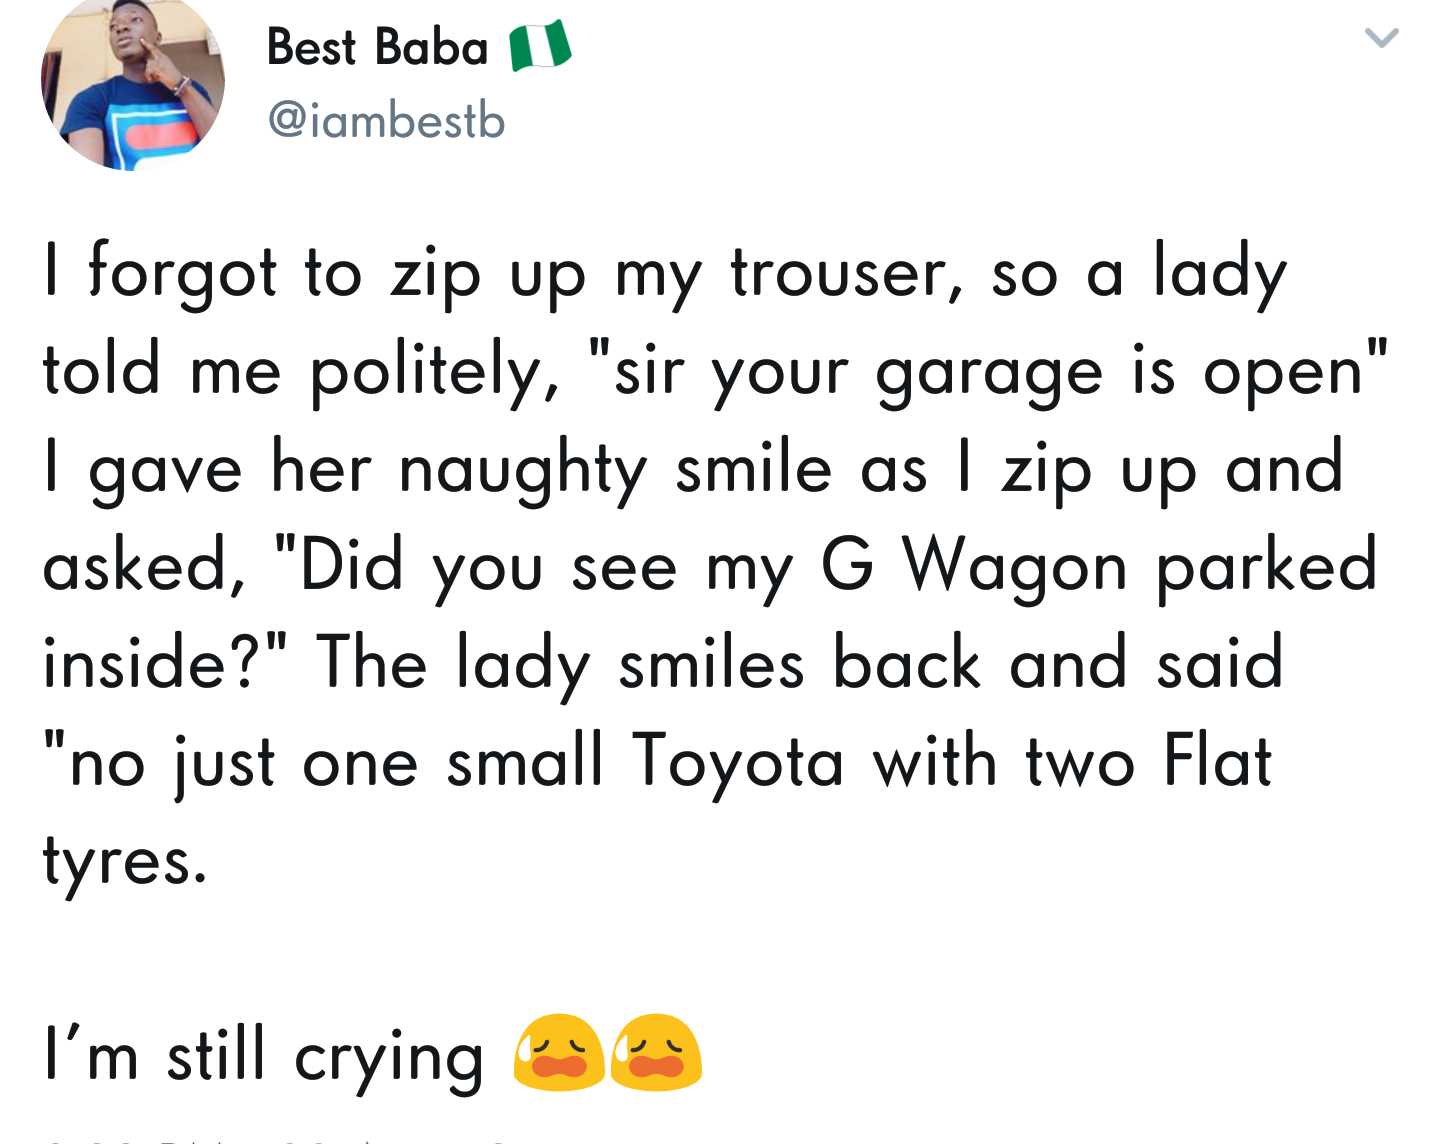This screenshot has height=1144, width=1440.
Task: Click the word "Toyota" in the tweet
Action: click(738, 761)
